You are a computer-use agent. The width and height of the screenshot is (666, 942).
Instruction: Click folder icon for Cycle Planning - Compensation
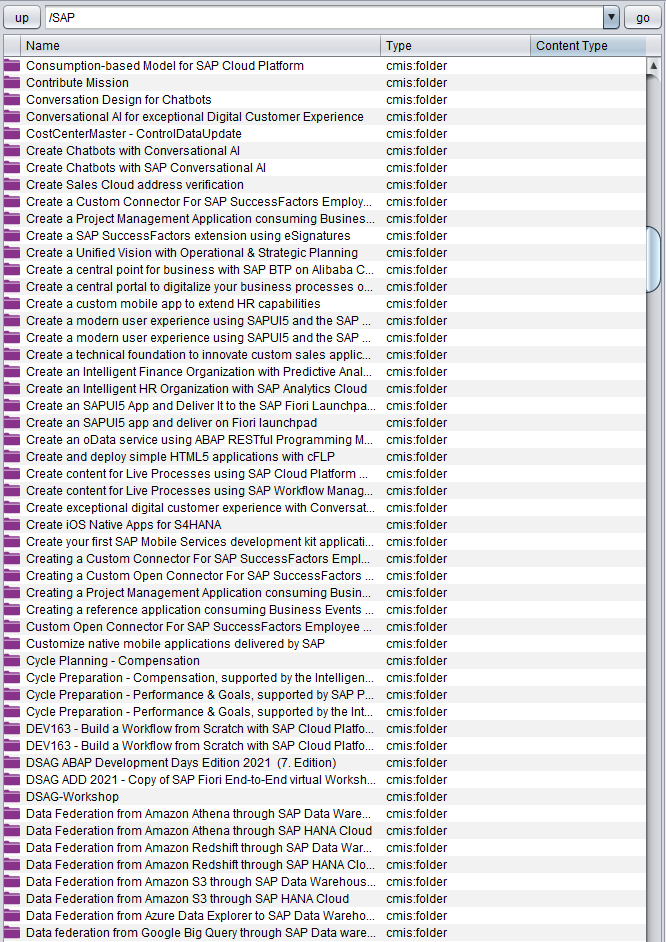tap(12, 661)
